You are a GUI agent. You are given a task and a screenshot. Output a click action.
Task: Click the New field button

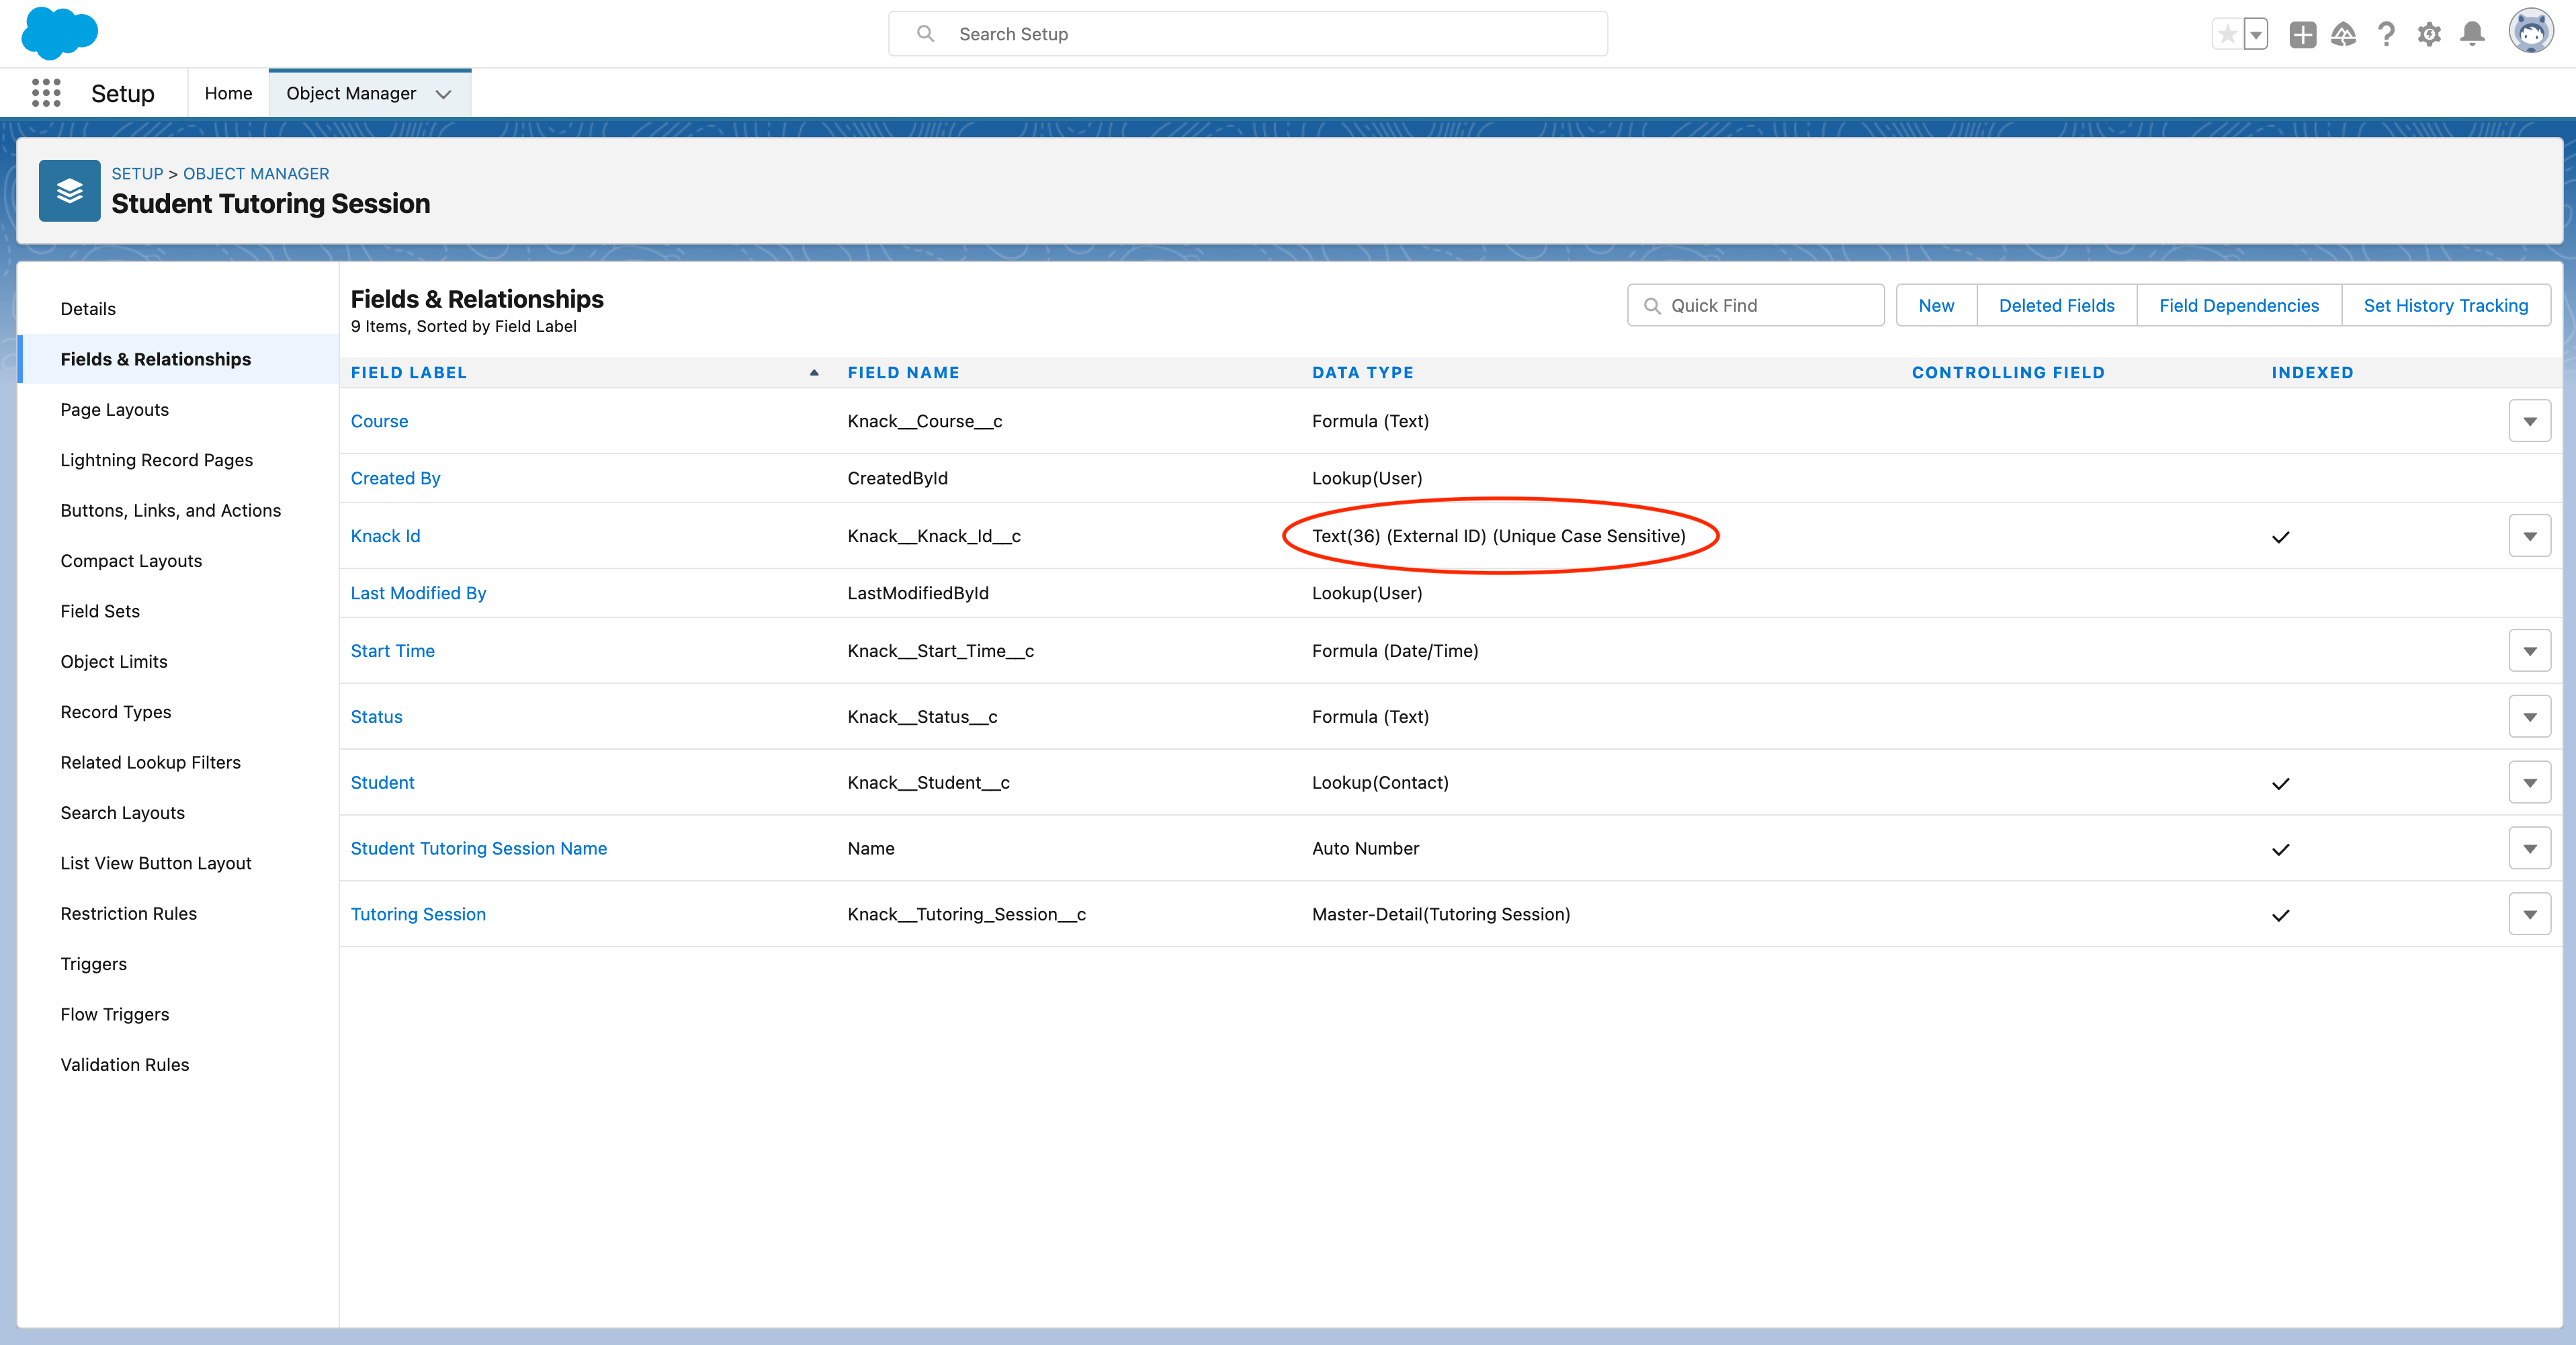point(1935,305)
